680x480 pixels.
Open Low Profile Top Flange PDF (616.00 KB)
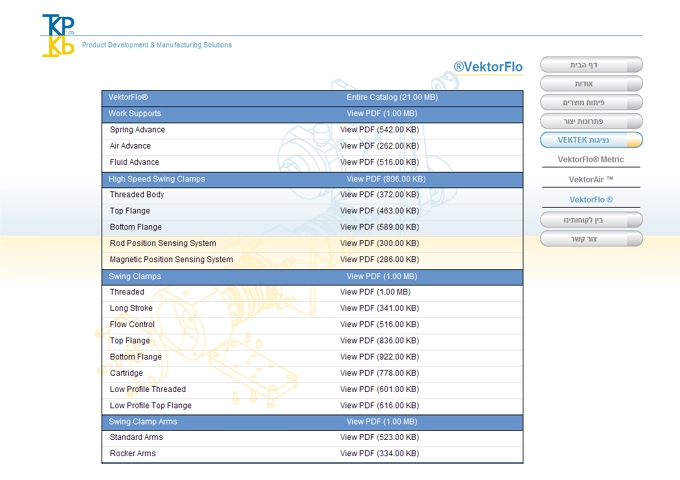379,405
